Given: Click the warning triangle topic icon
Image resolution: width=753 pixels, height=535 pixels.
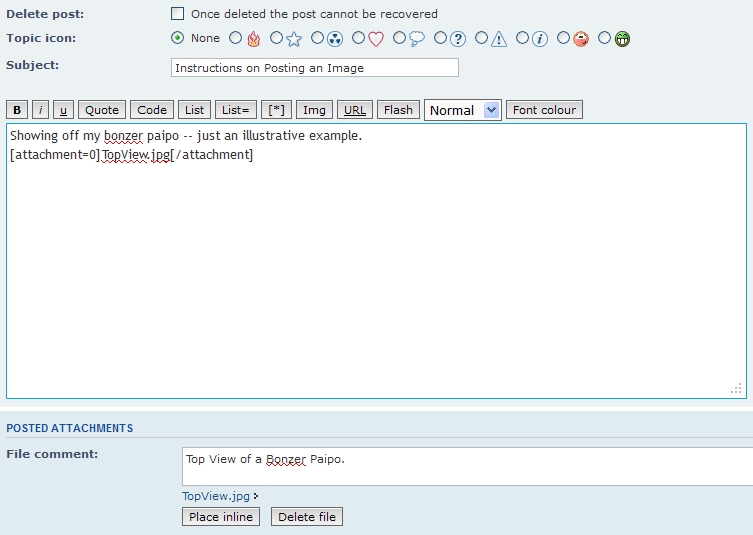Looking at the screenshot, I should (x=499, y=39).
